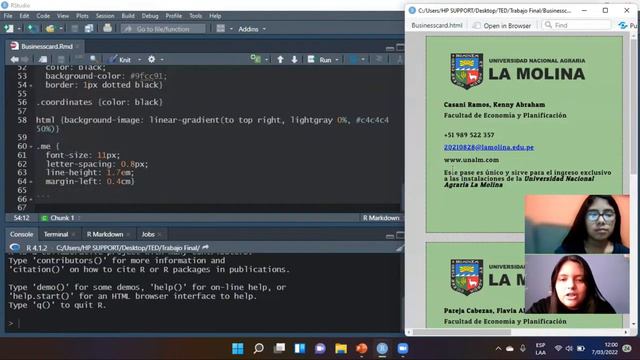The image size is (640, 360).
Task: Click the workspace panes grid icon
Action: (x=221, y=29)
